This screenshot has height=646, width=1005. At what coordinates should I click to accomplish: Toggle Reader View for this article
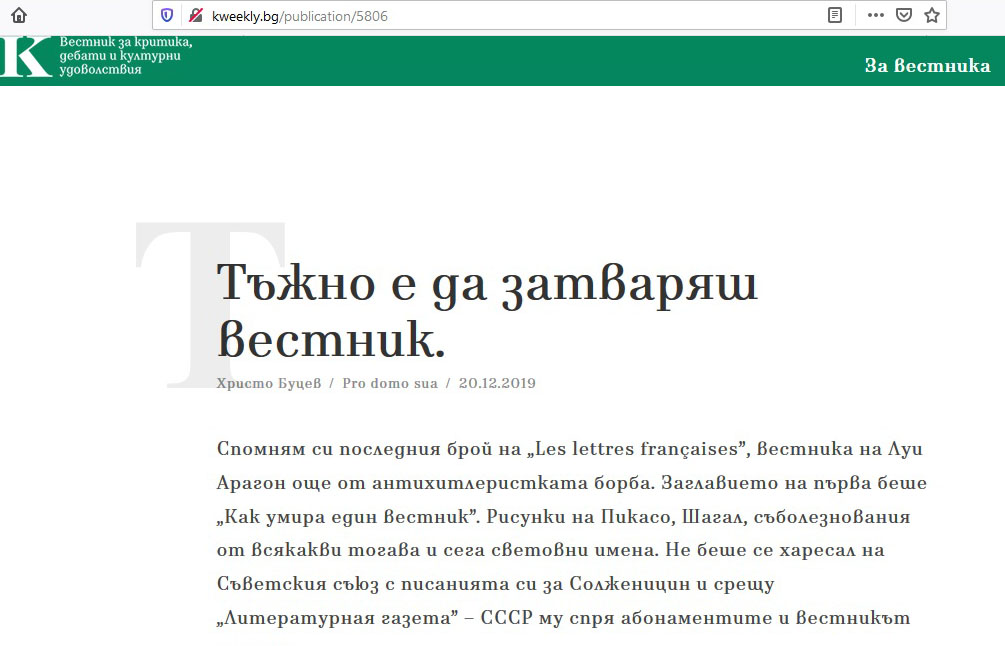point(835,15)
